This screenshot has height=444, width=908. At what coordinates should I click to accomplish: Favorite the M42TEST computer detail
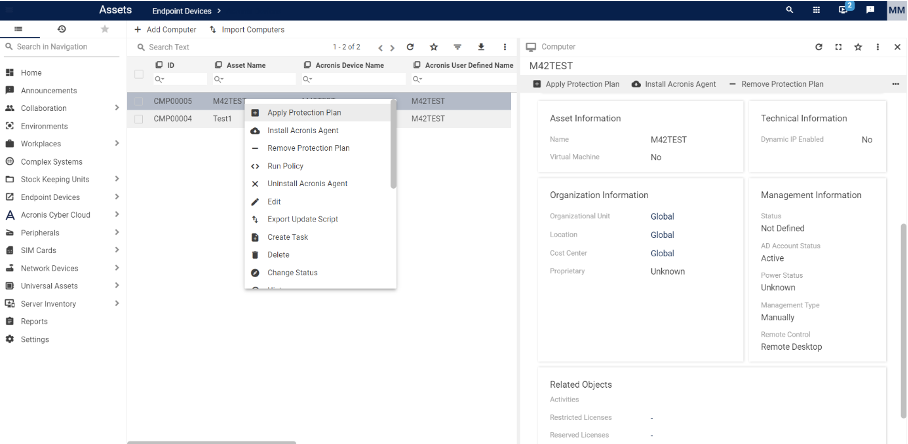click(858, 47)
